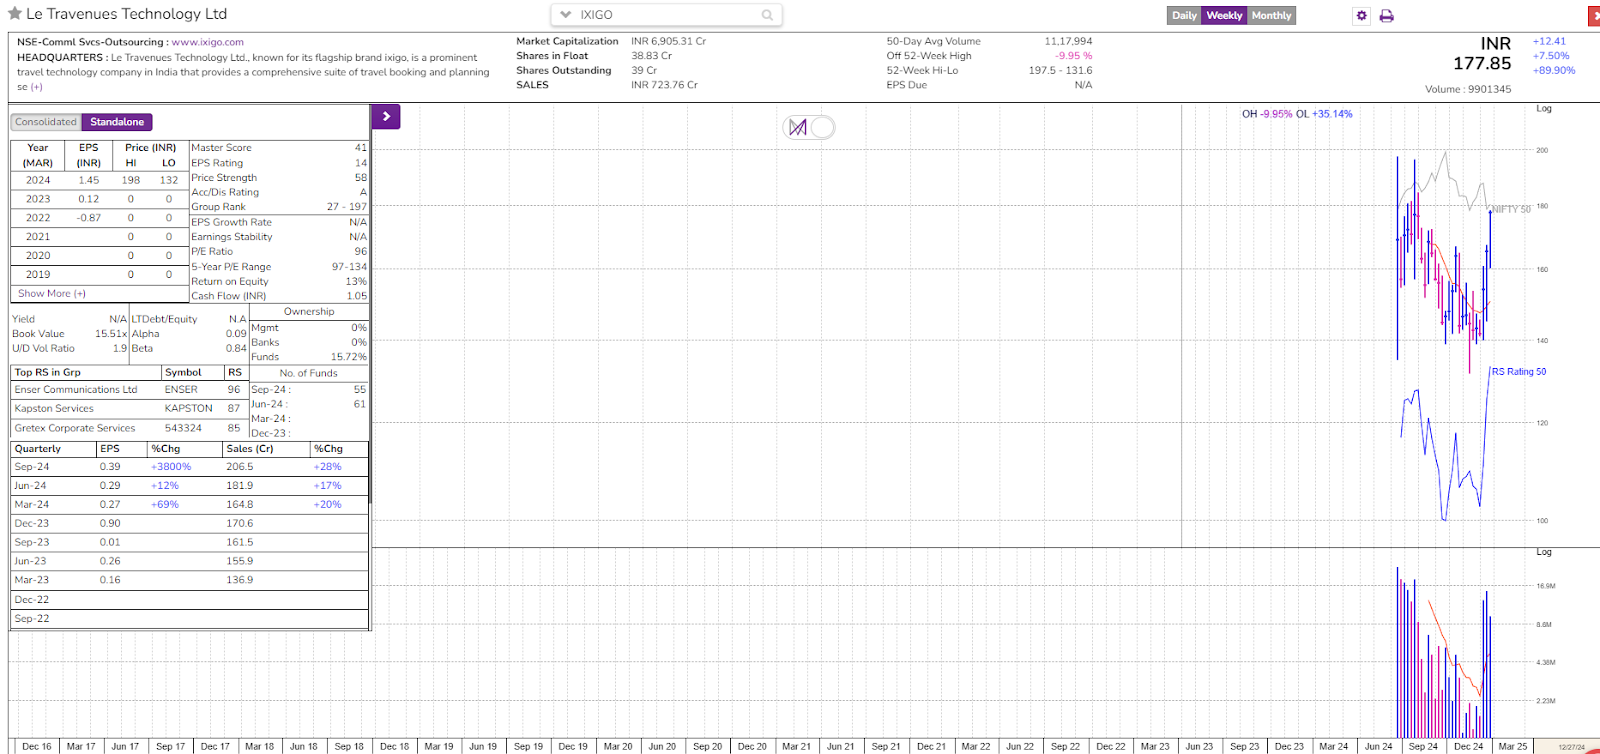Click the Top RS in Grp header
This screenshot has width=1600, height=754.
tap(47, 372)
